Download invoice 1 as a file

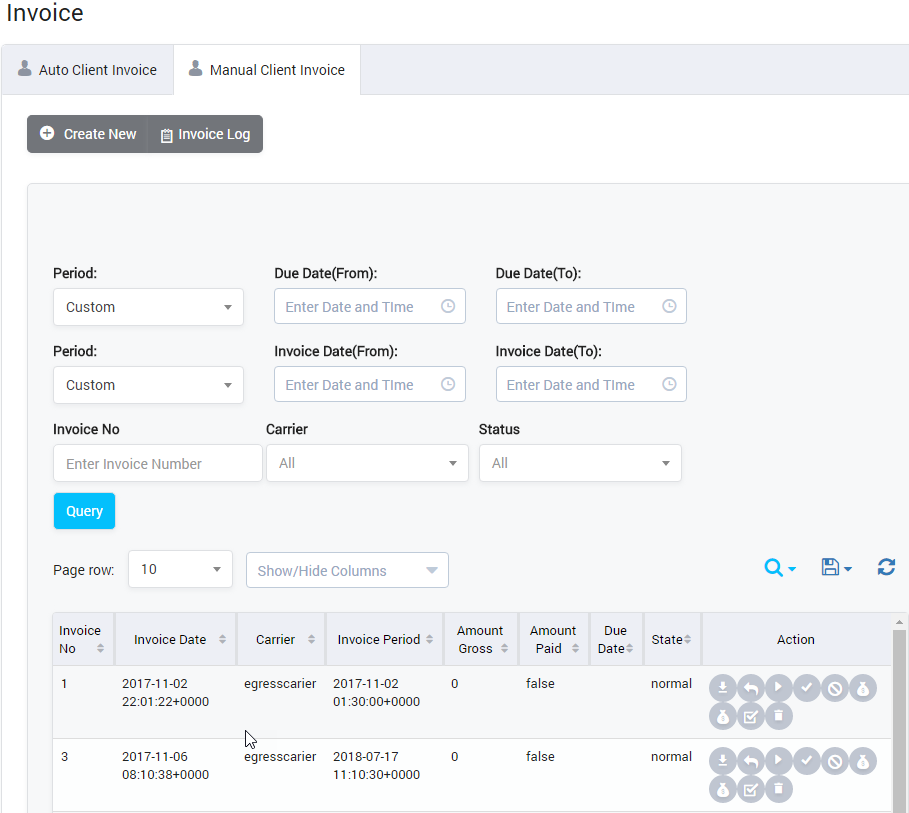coord(723,688)
